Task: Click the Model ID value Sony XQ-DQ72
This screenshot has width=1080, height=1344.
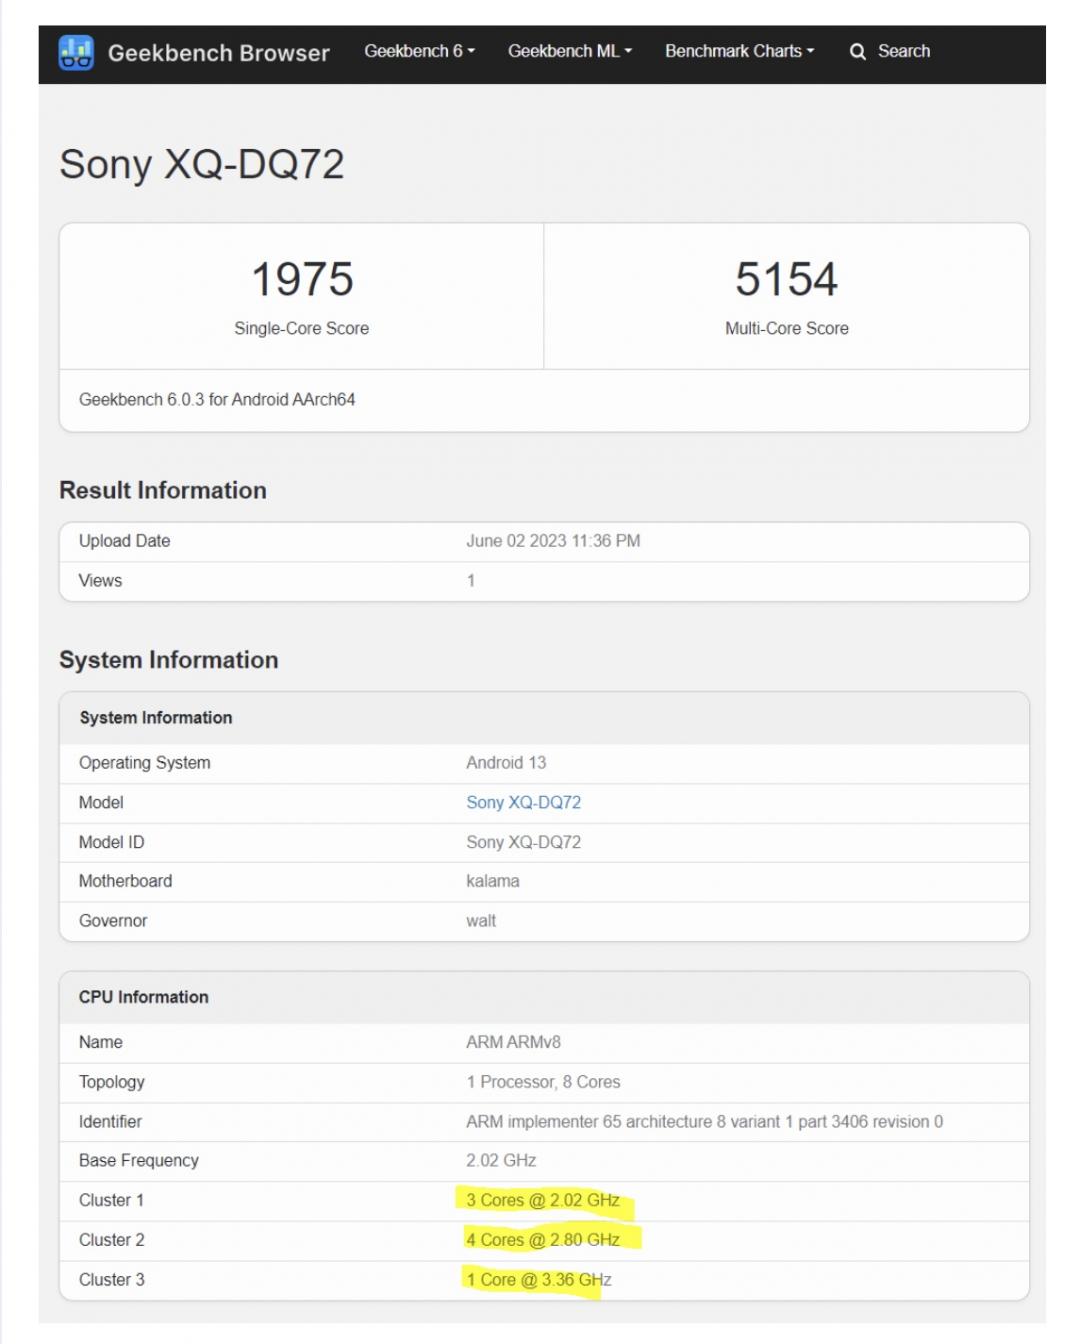Action: (x=523, y=842)
